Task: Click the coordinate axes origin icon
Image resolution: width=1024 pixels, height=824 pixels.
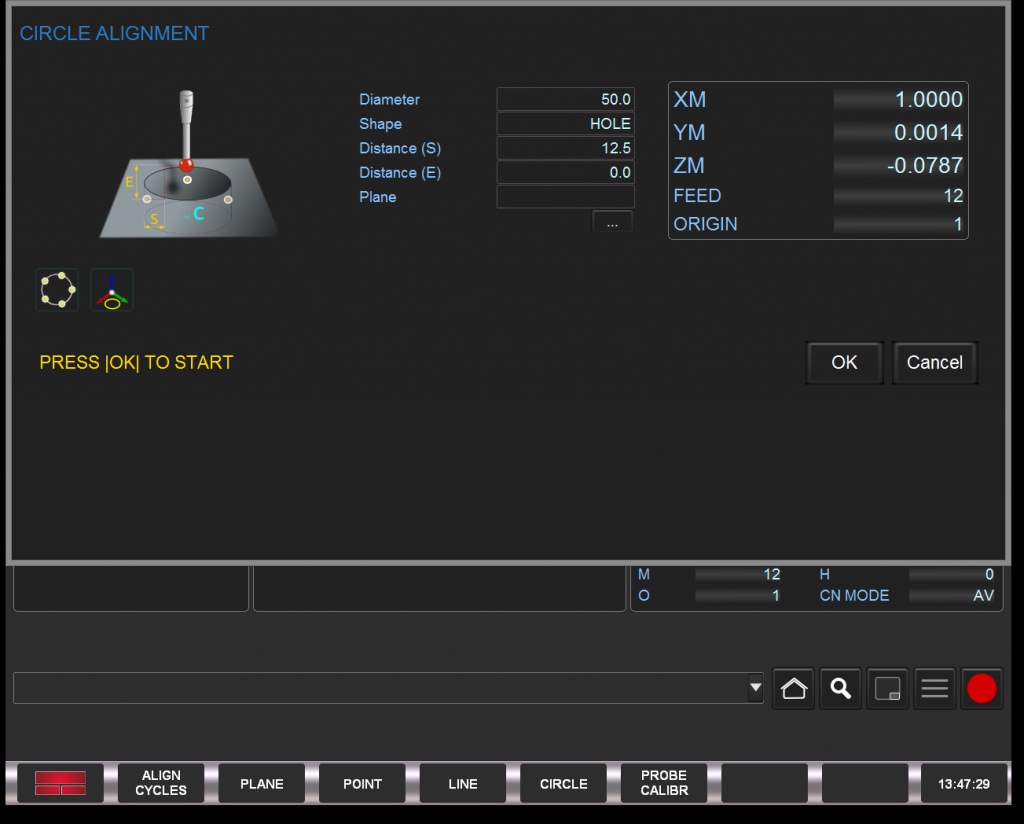Action: (x=112, y=290)
